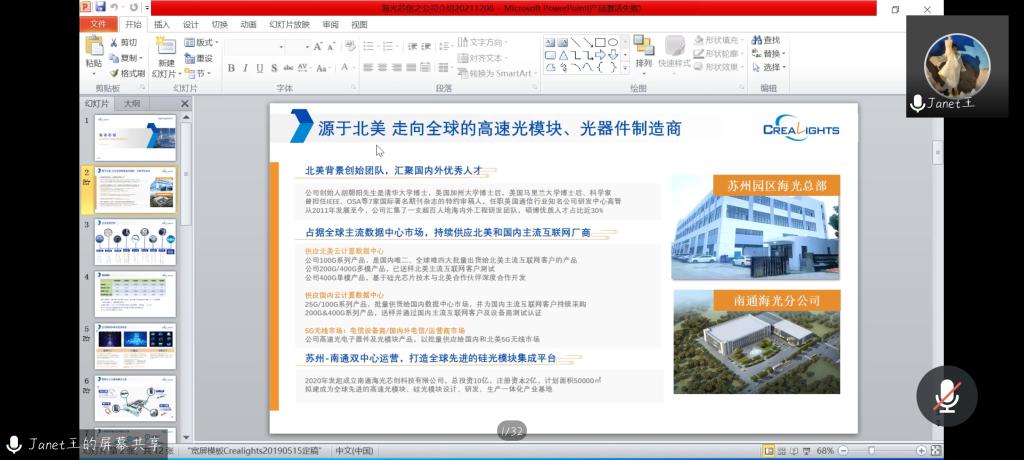Click Shape Outline (形状轮廓) button

(x=718, y=54)
